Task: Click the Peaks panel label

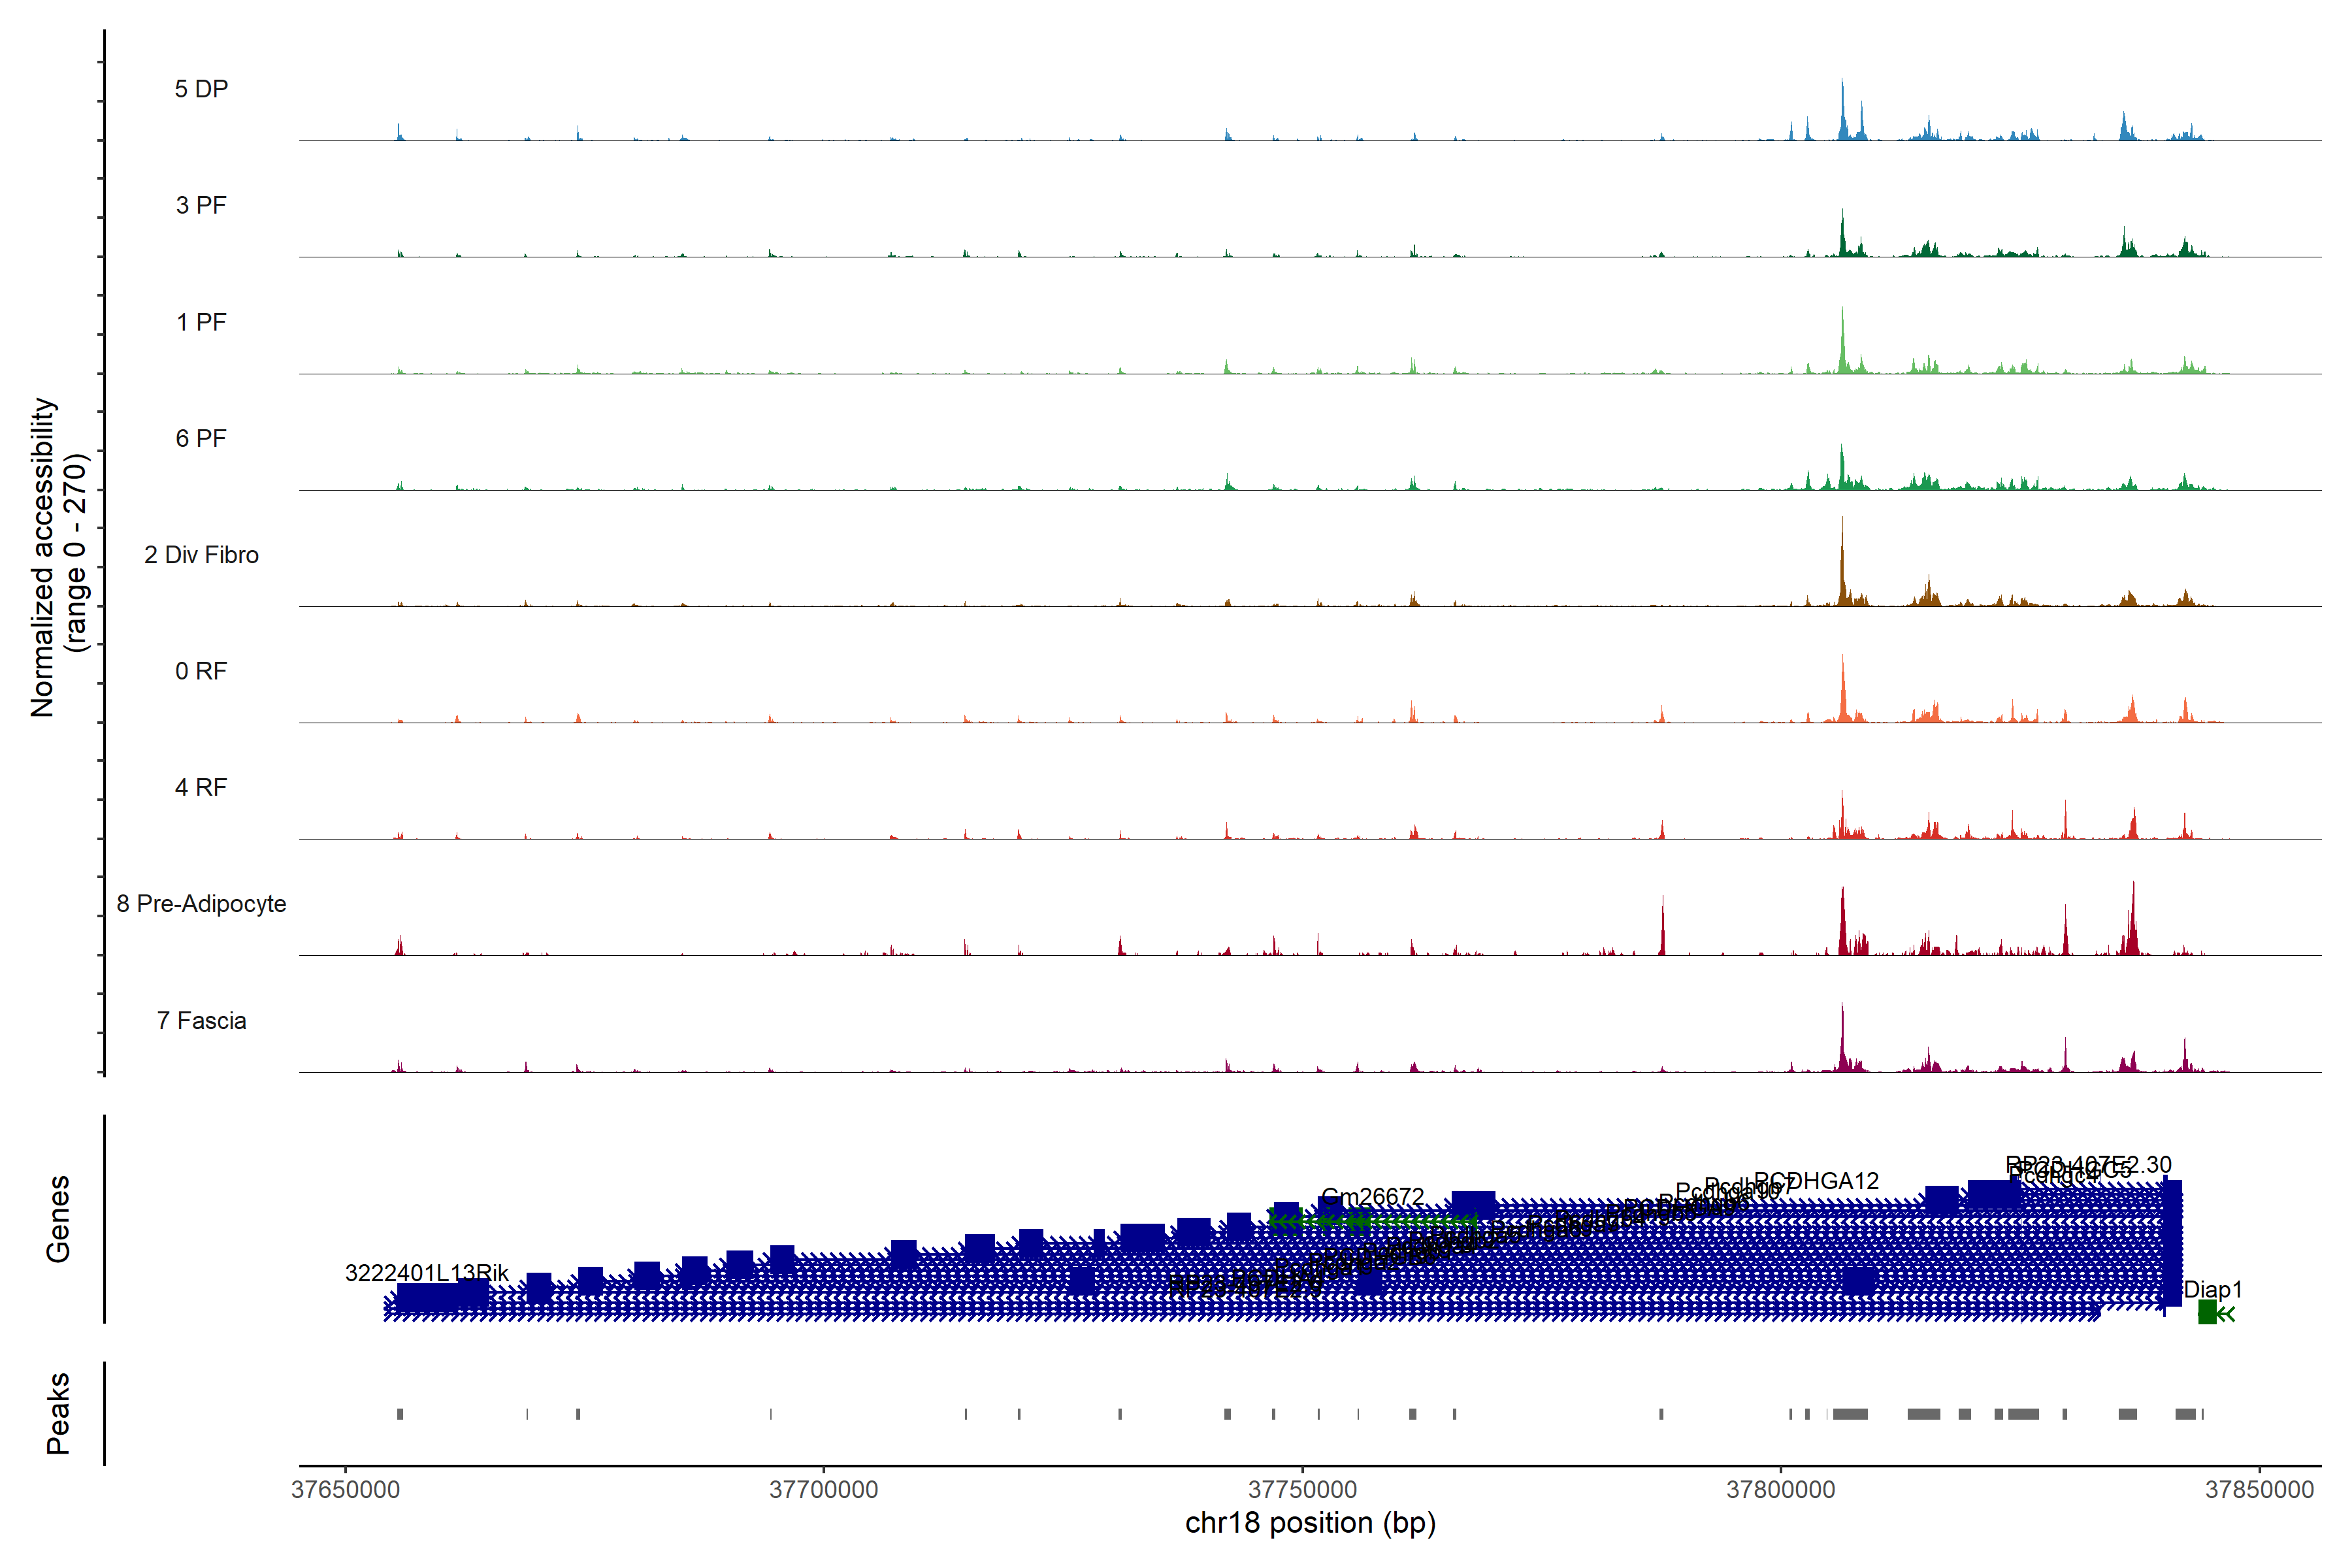Action: 57,1413
